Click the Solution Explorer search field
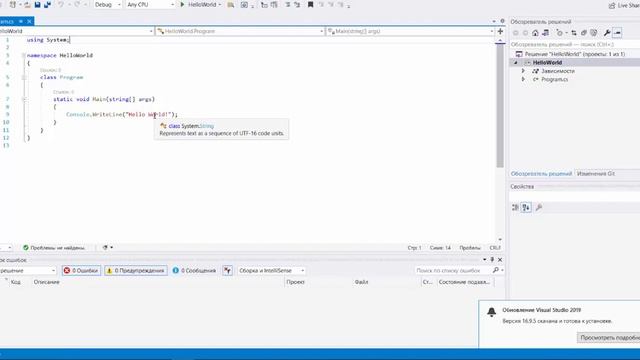Image resolution: width=640 pixels, height=360 pixels. pyautogui.click(x=575, y=44)
